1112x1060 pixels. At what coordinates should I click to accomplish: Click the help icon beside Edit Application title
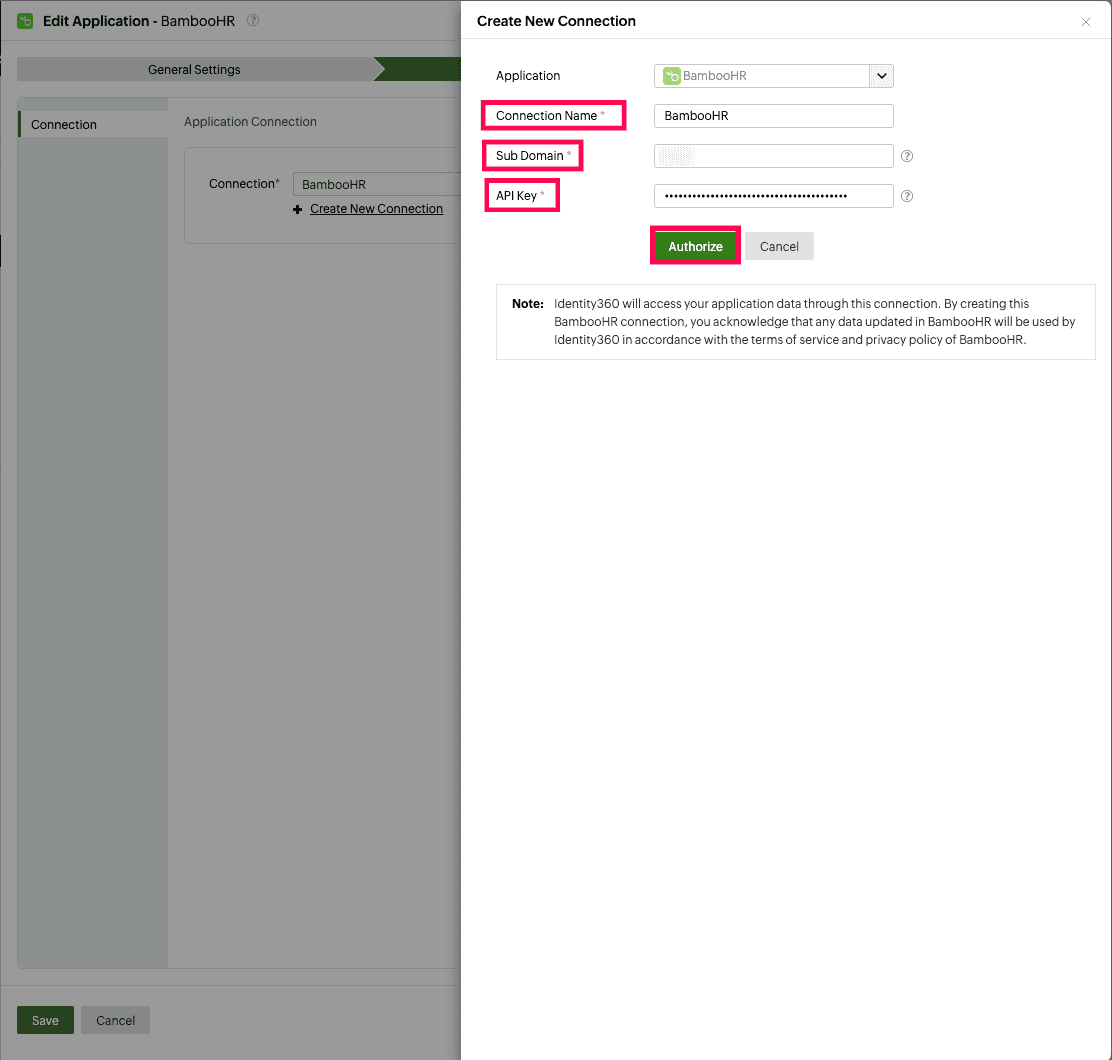coord(253,20)
